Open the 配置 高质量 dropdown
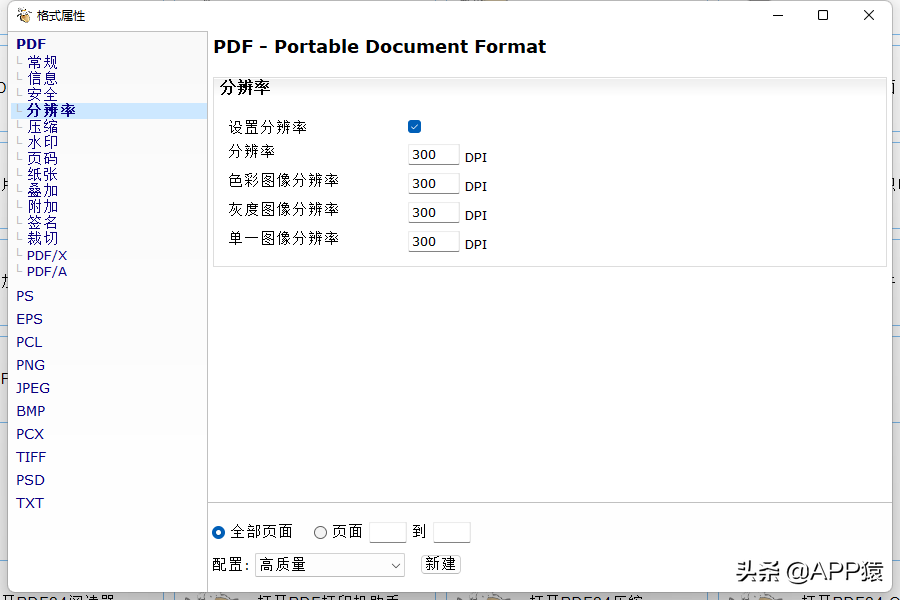The width and height of the screenshot is (900, 600). click(x=330, y=565)
